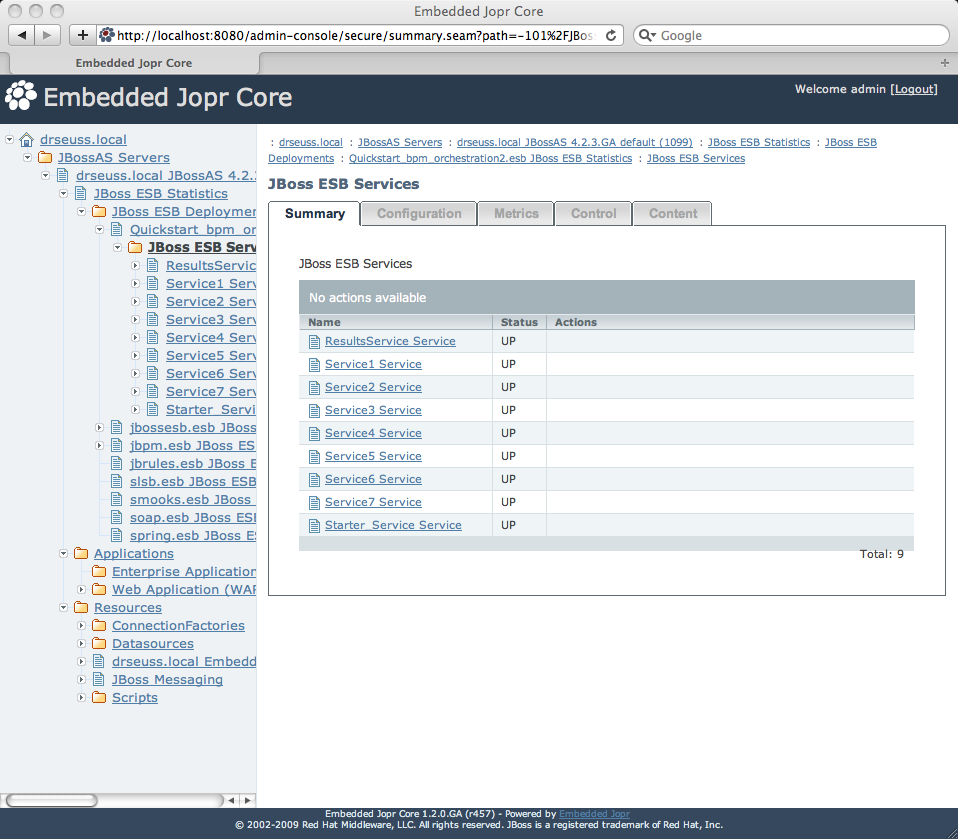The image size is (958, 839).
Task: Expand the Datasources tree node
Action: point(81,643)
